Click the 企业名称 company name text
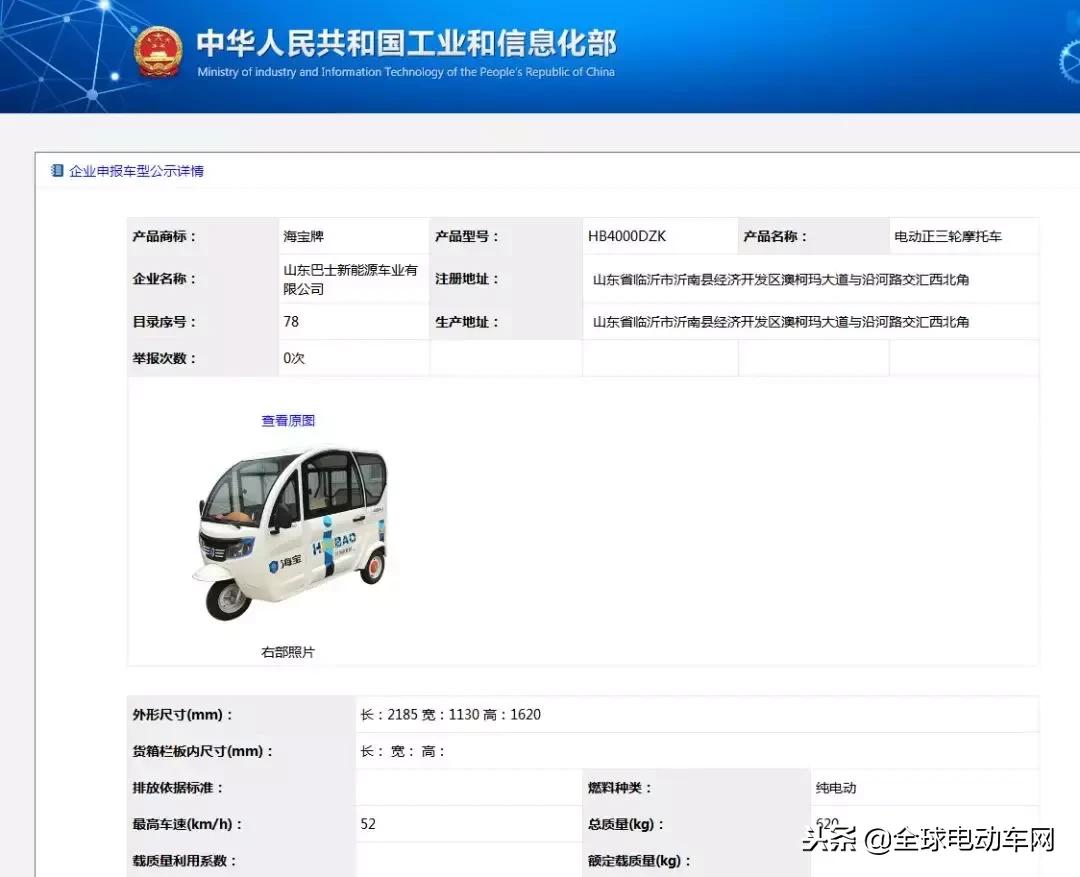 (350, 279)
